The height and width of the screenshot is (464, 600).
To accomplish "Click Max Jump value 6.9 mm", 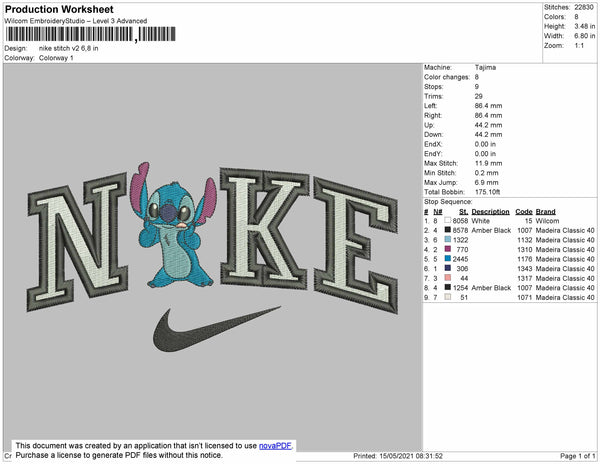I will click(487, 182).
